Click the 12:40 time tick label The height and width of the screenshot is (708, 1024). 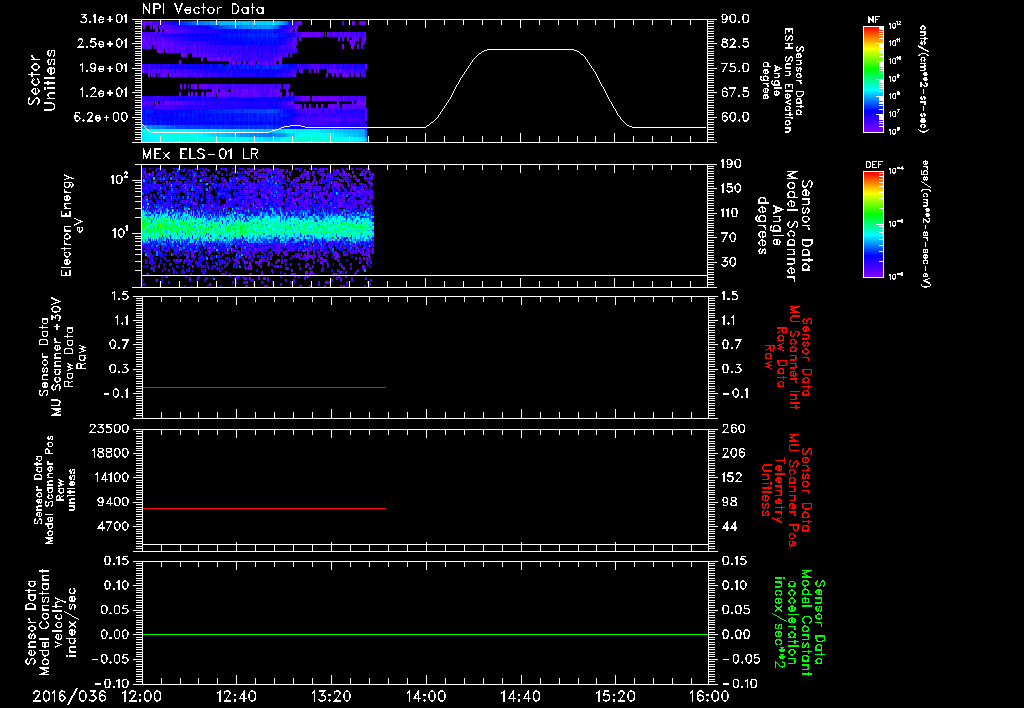(x=236, y=696)
